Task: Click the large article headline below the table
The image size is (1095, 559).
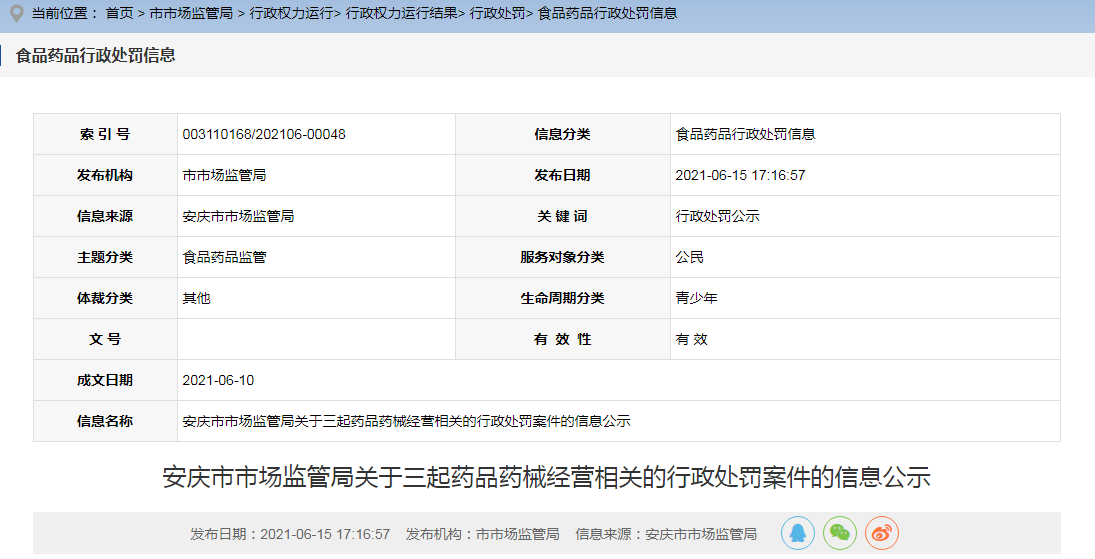Action: 546,477
